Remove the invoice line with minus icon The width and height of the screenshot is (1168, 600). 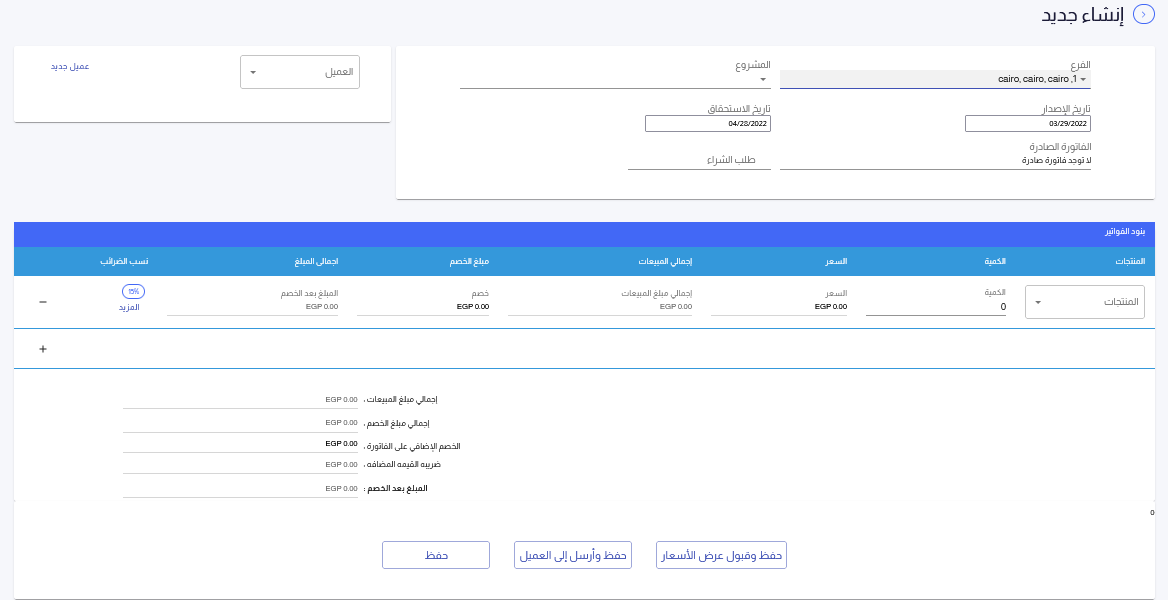tap(42, 302)
